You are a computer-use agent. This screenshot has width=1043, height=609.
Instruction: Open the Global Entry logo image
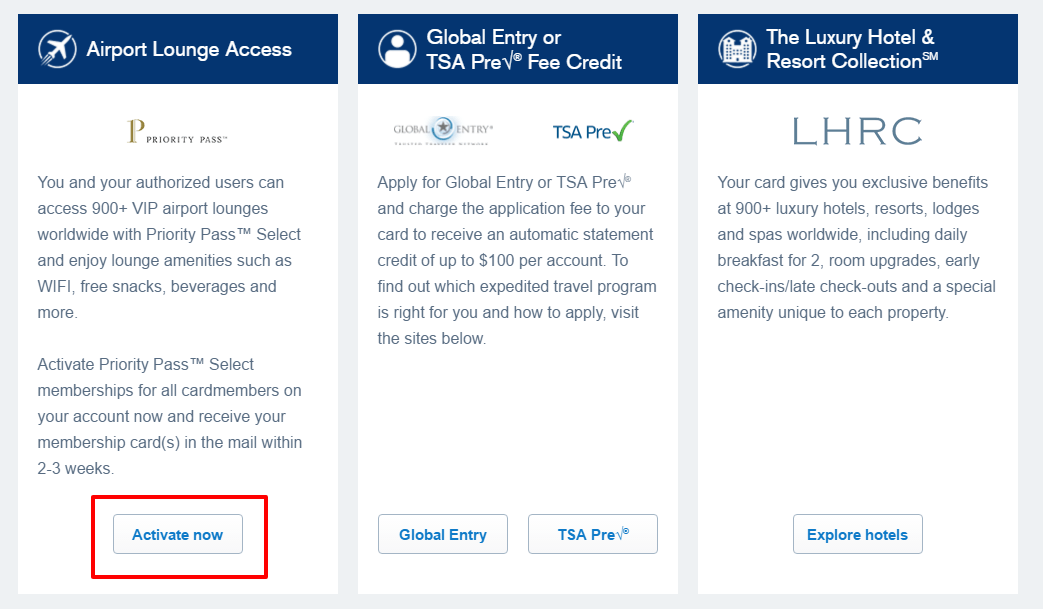click(443, 129)
